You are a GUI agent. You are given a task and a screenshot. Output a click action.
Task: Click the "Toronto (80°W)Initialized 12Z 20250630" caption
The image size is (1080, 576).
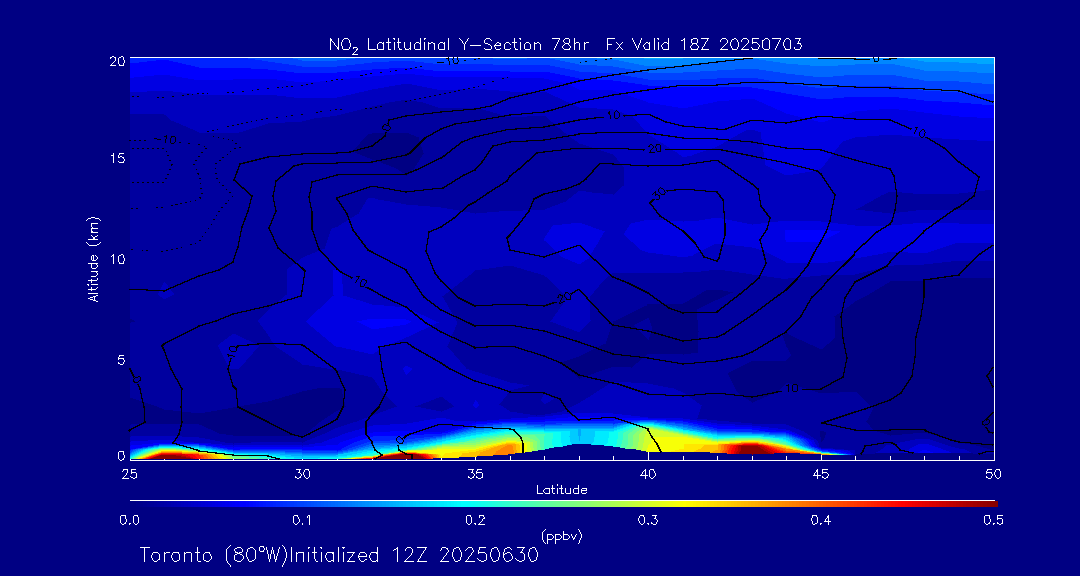[x=340, y=555]
